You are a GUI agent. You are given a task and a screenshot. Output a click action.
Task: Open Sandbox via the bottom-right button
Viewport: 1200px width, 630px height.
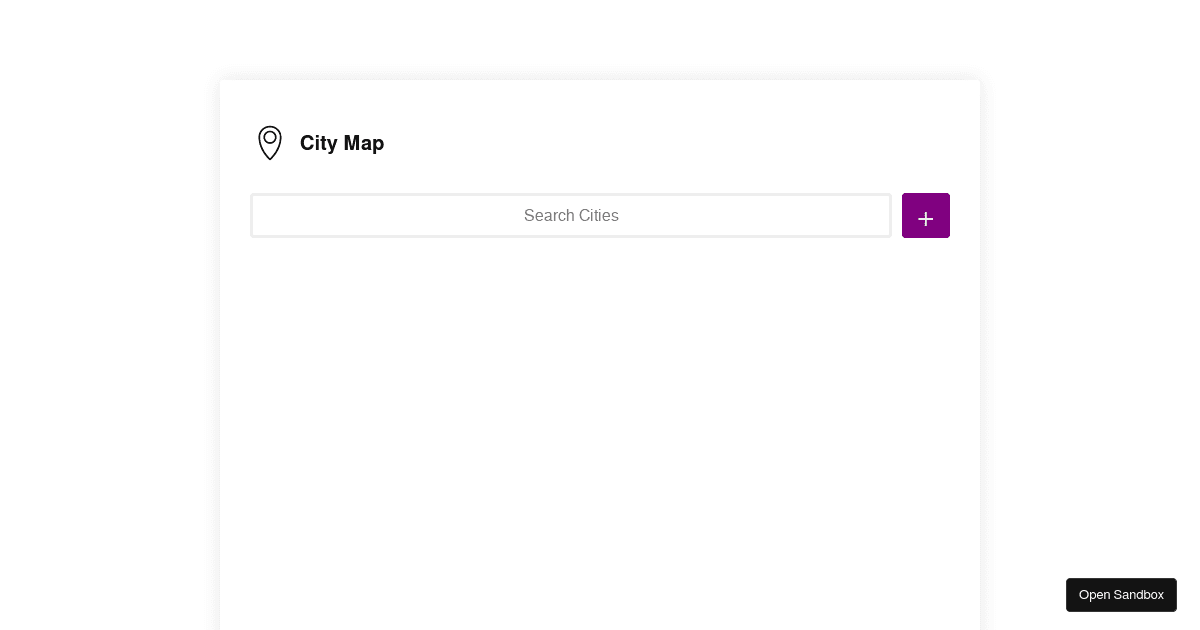1121,595
